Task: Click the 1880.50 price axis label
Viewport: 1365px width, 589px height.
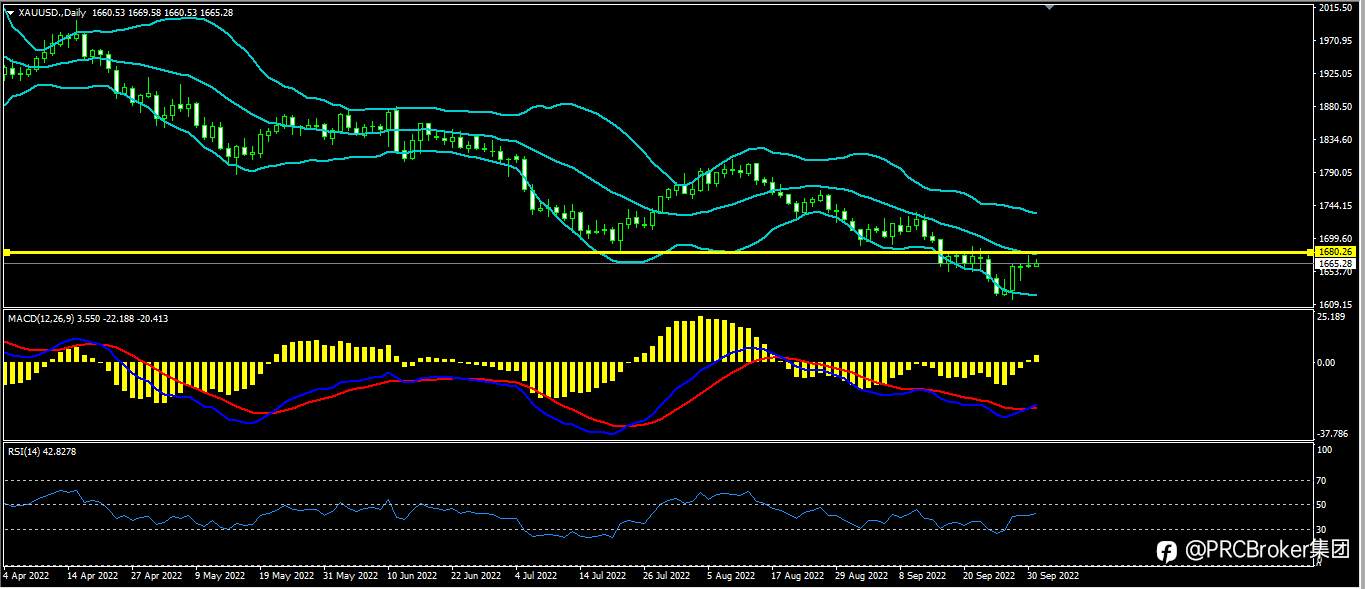Action: point(1336,107)
